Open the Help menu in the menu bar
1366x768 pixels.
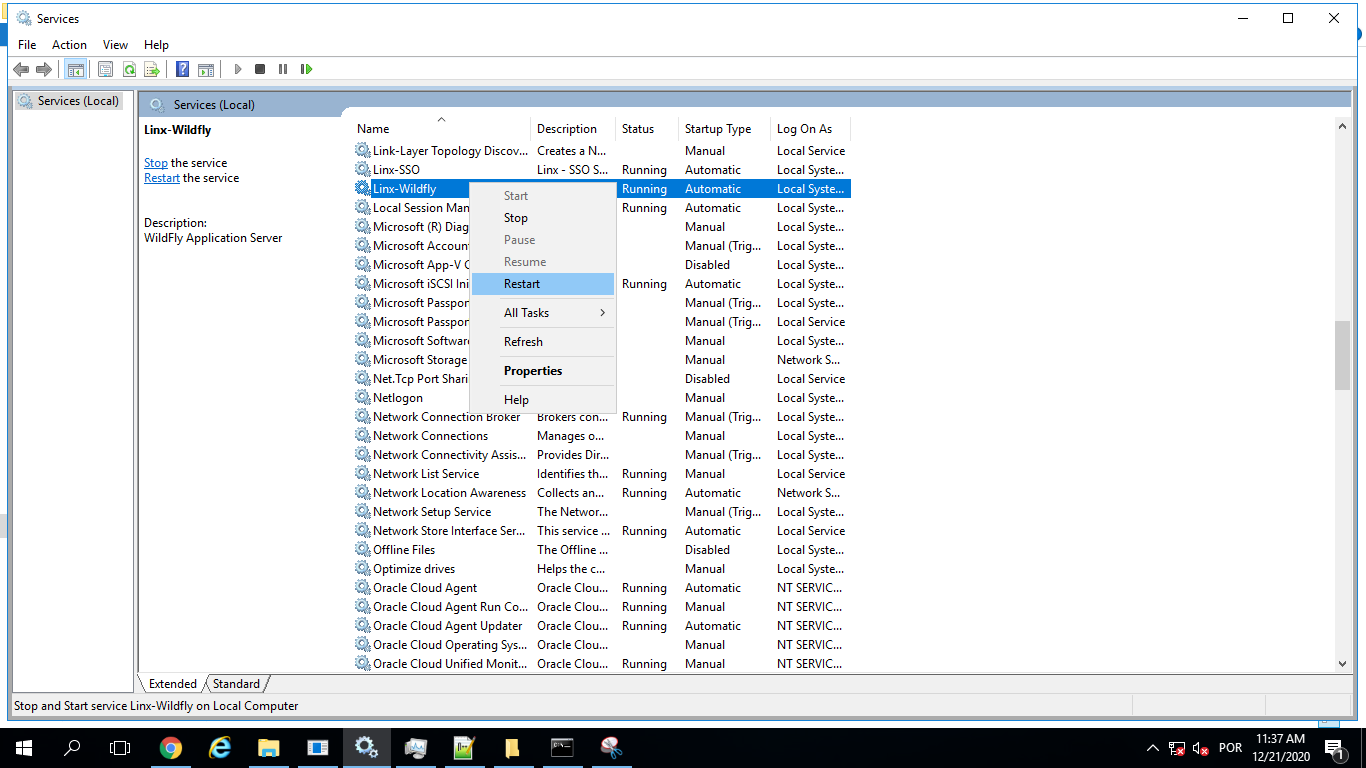[156, 45]
